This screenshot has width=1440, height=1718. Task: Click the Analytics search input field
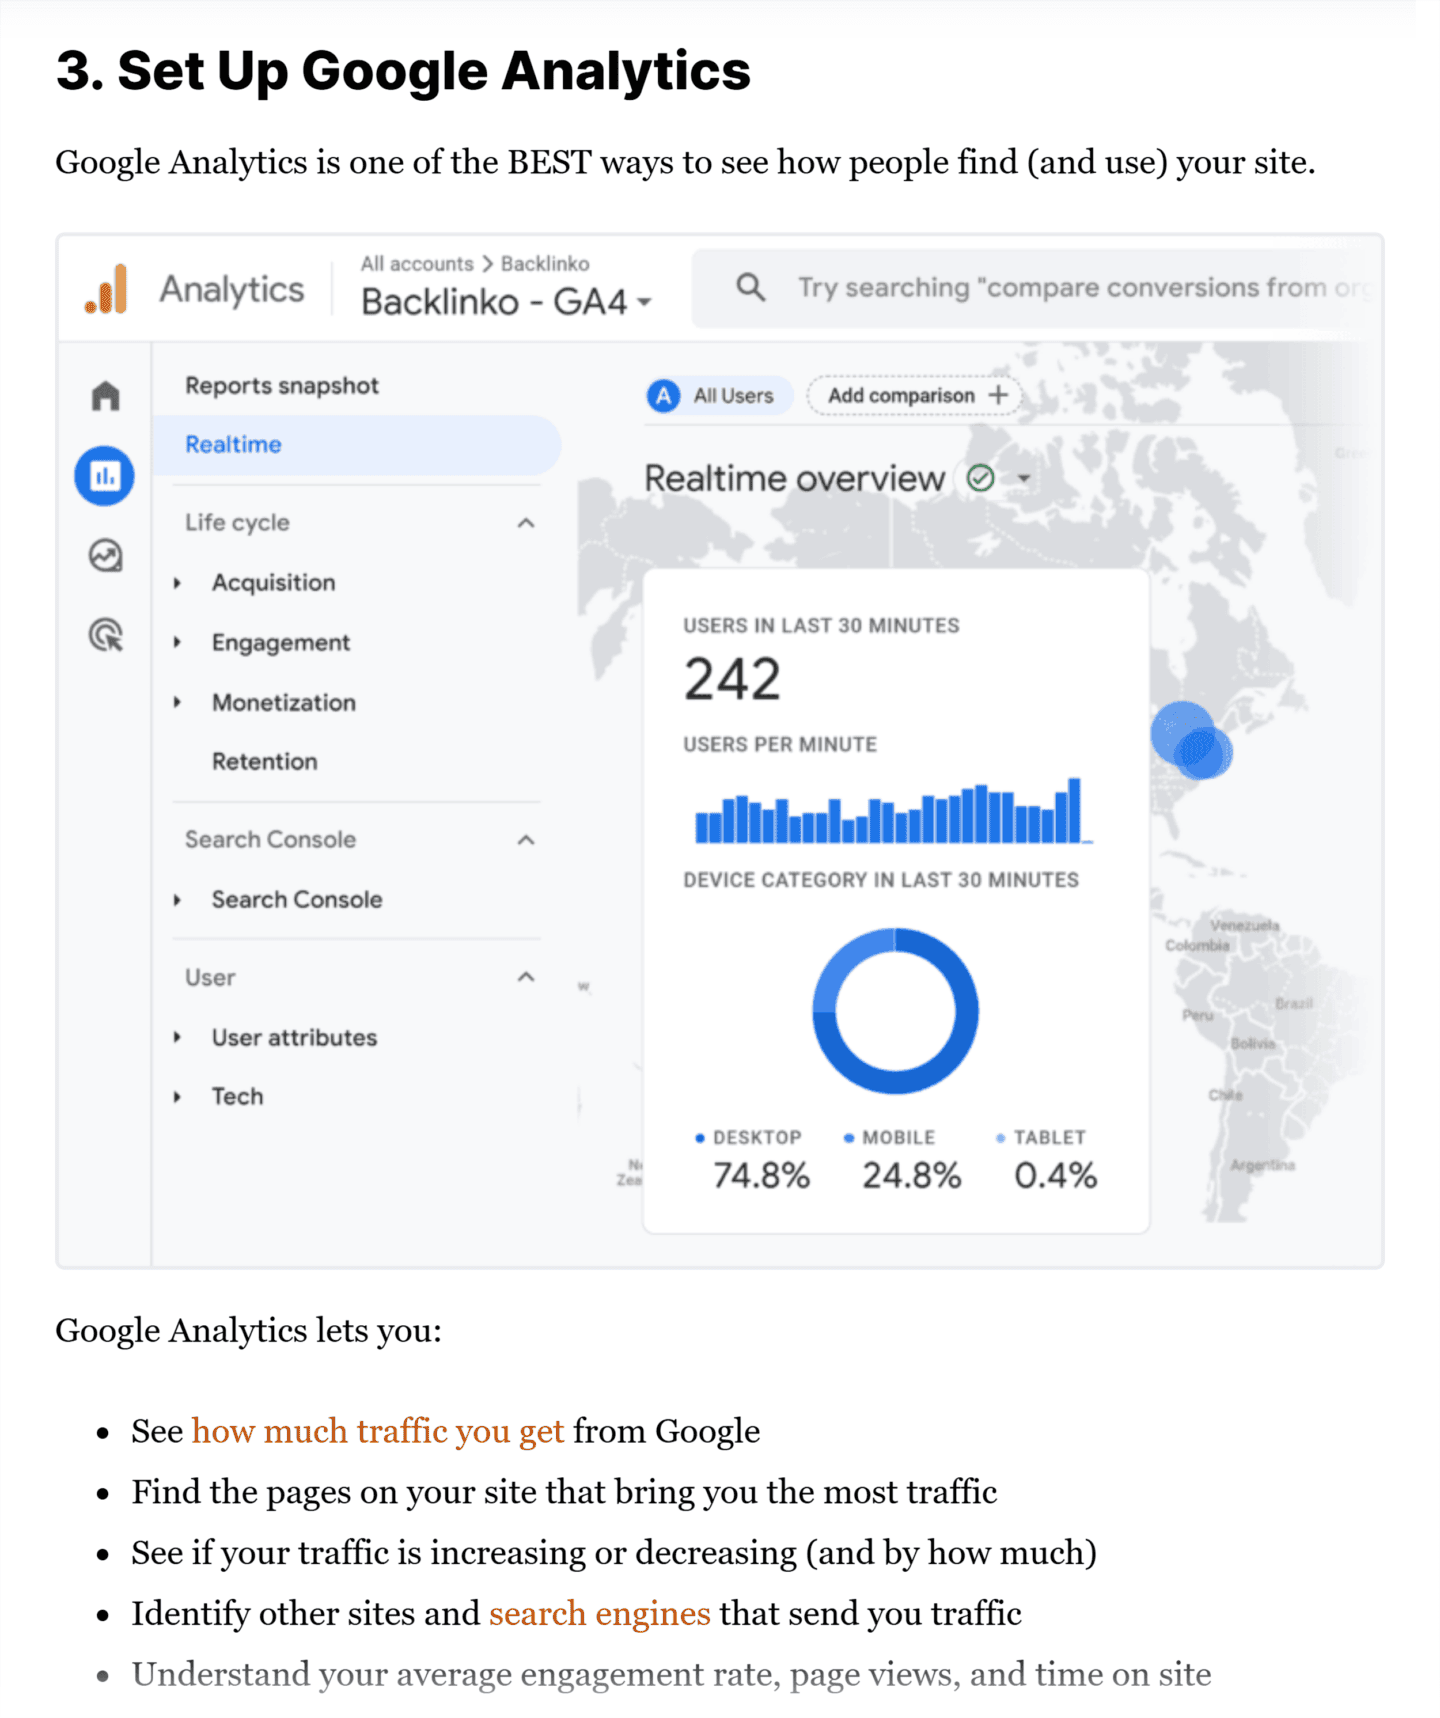pos(1080,288)
